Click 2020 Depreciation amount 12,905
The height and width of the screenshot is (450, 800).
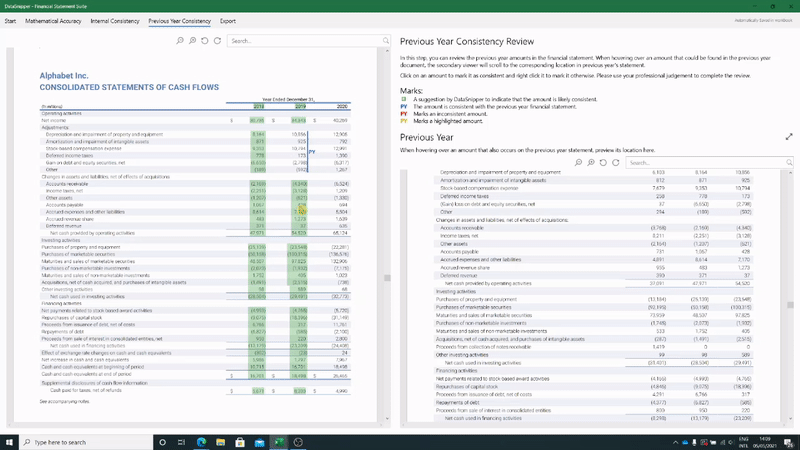[x=340, y=134]
